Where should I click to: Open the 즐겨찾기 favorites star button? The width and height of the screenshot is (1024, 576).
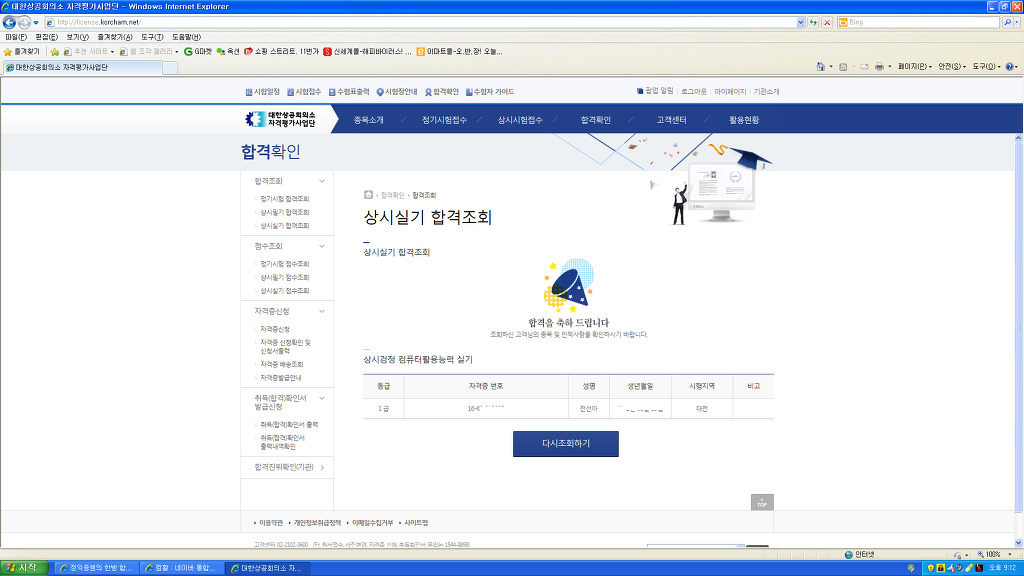click(22, 52)
